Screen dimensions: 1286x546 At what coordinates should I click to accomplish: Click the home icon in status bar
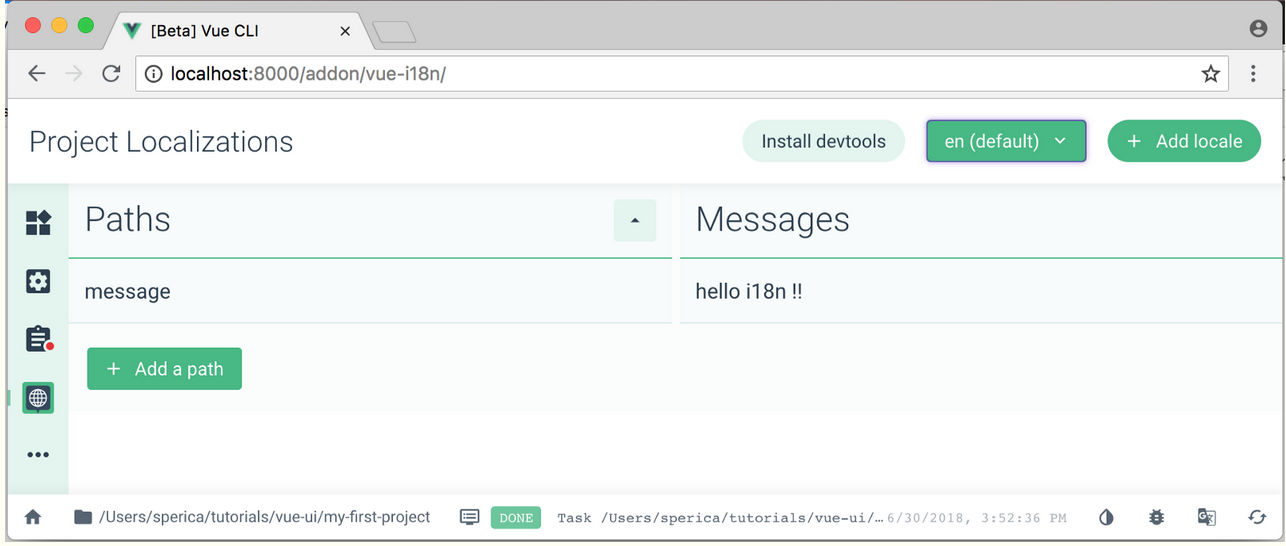pyautogui.click(x=33, y=517)
